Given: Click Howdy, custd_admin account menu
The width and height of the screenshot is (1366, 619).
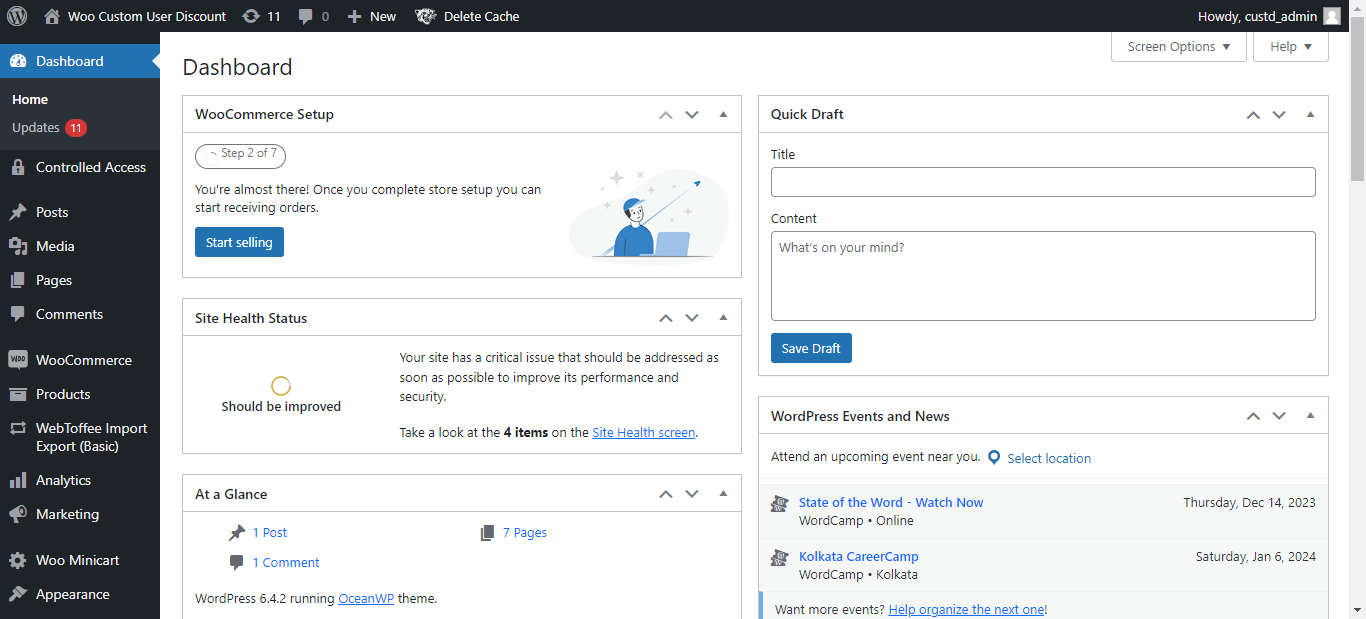Looking at the screenshot, I should coord(1269,16).
